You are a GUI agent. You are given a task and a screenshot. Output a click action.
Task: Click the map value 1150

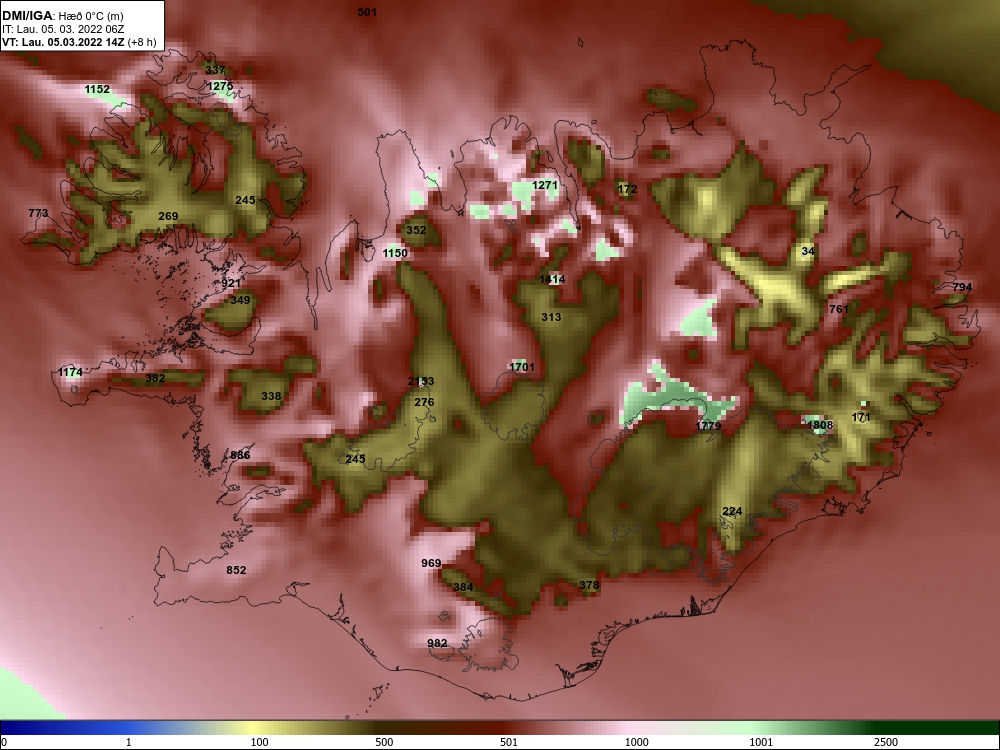coord(395,253)
